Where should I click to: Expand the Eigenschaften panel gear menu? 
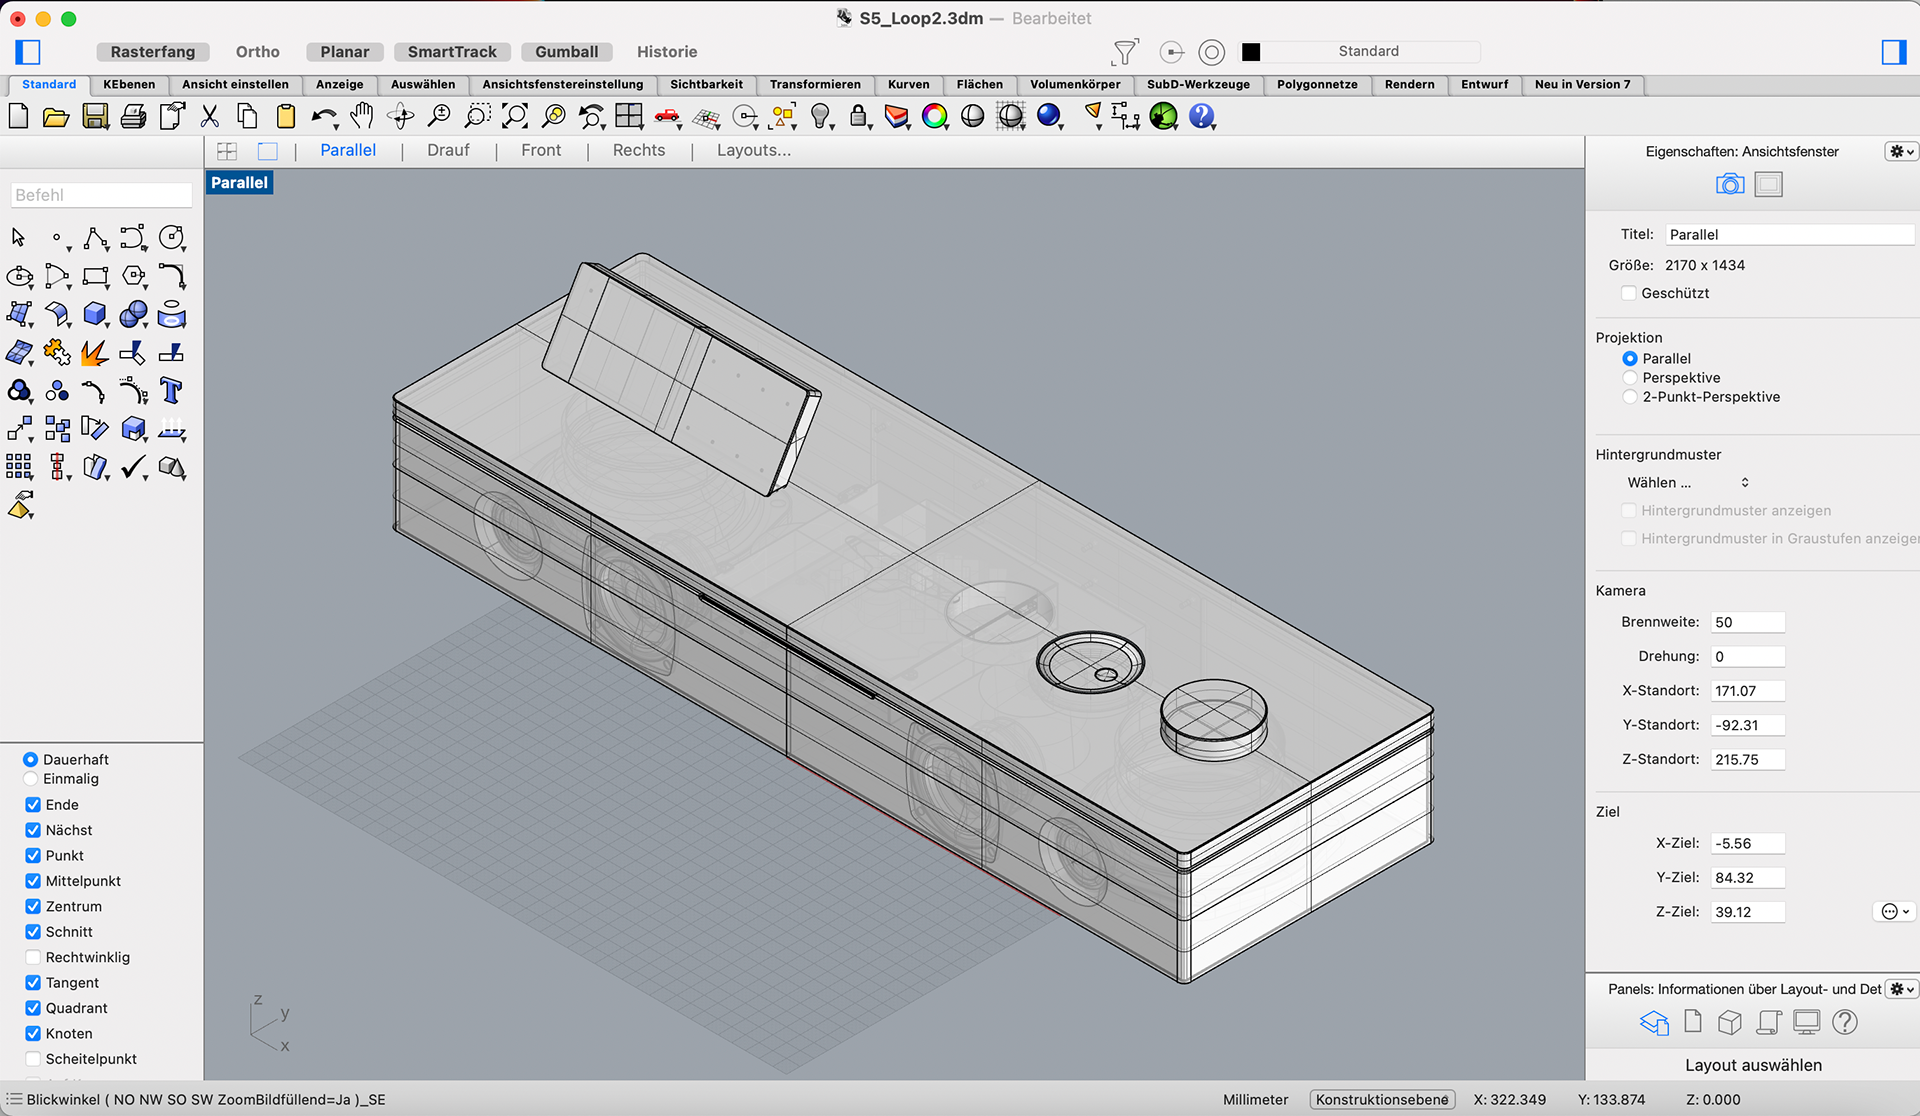[1900, 152]
